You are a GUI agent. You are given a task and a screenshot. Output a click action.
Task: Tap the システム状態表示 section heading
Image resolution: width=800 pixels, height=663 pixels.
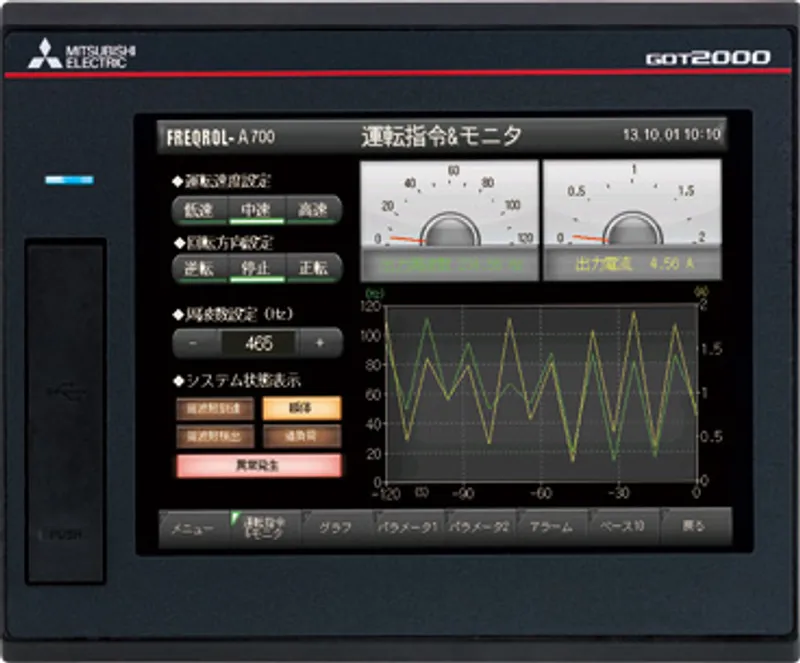(x=237, y=381)
